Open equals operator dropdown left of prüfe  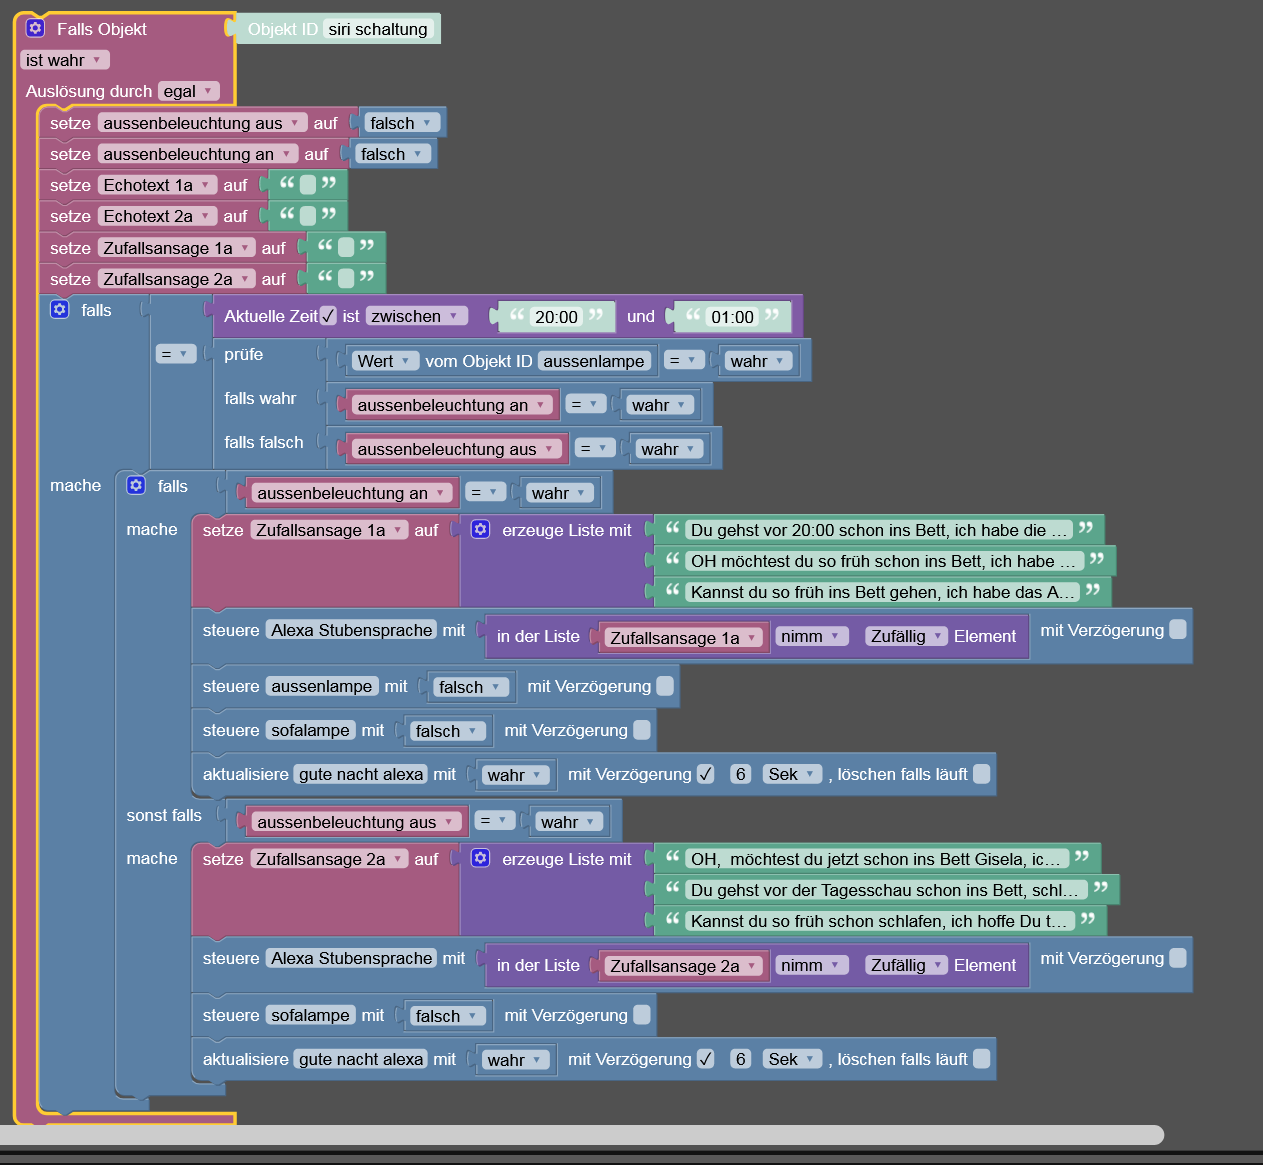(176, 353)
